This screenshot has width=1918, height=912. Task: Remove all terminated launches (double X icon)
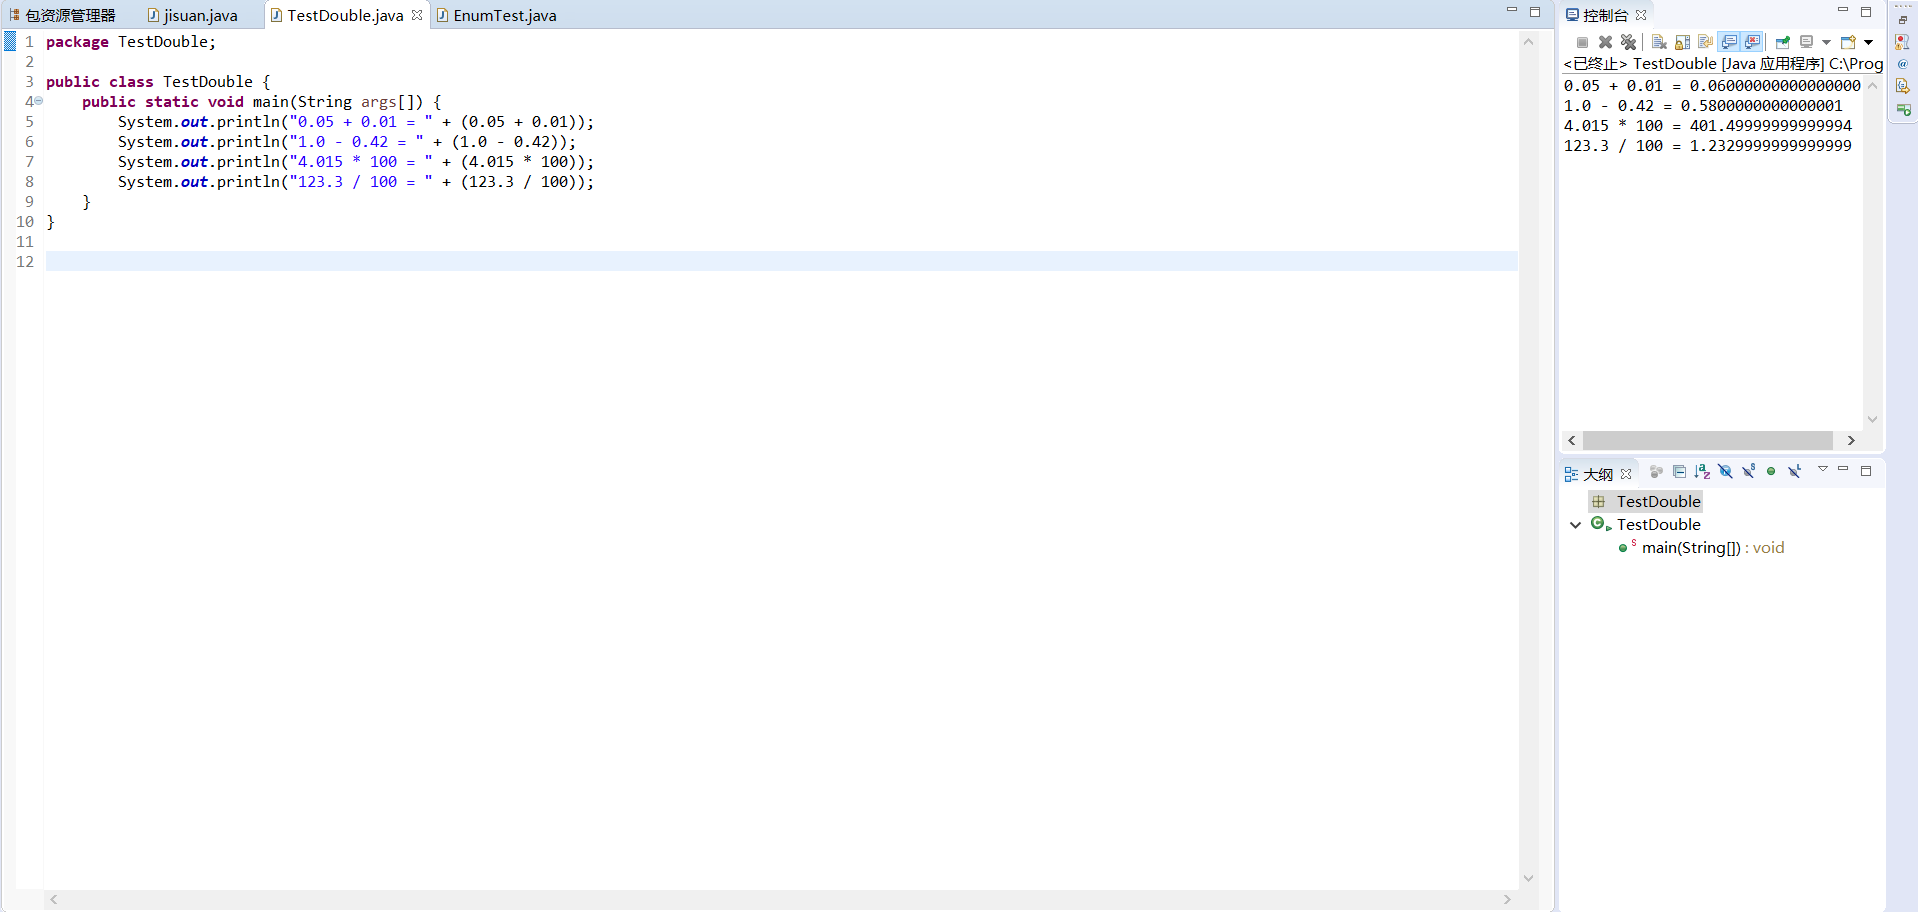point(1629,42)
